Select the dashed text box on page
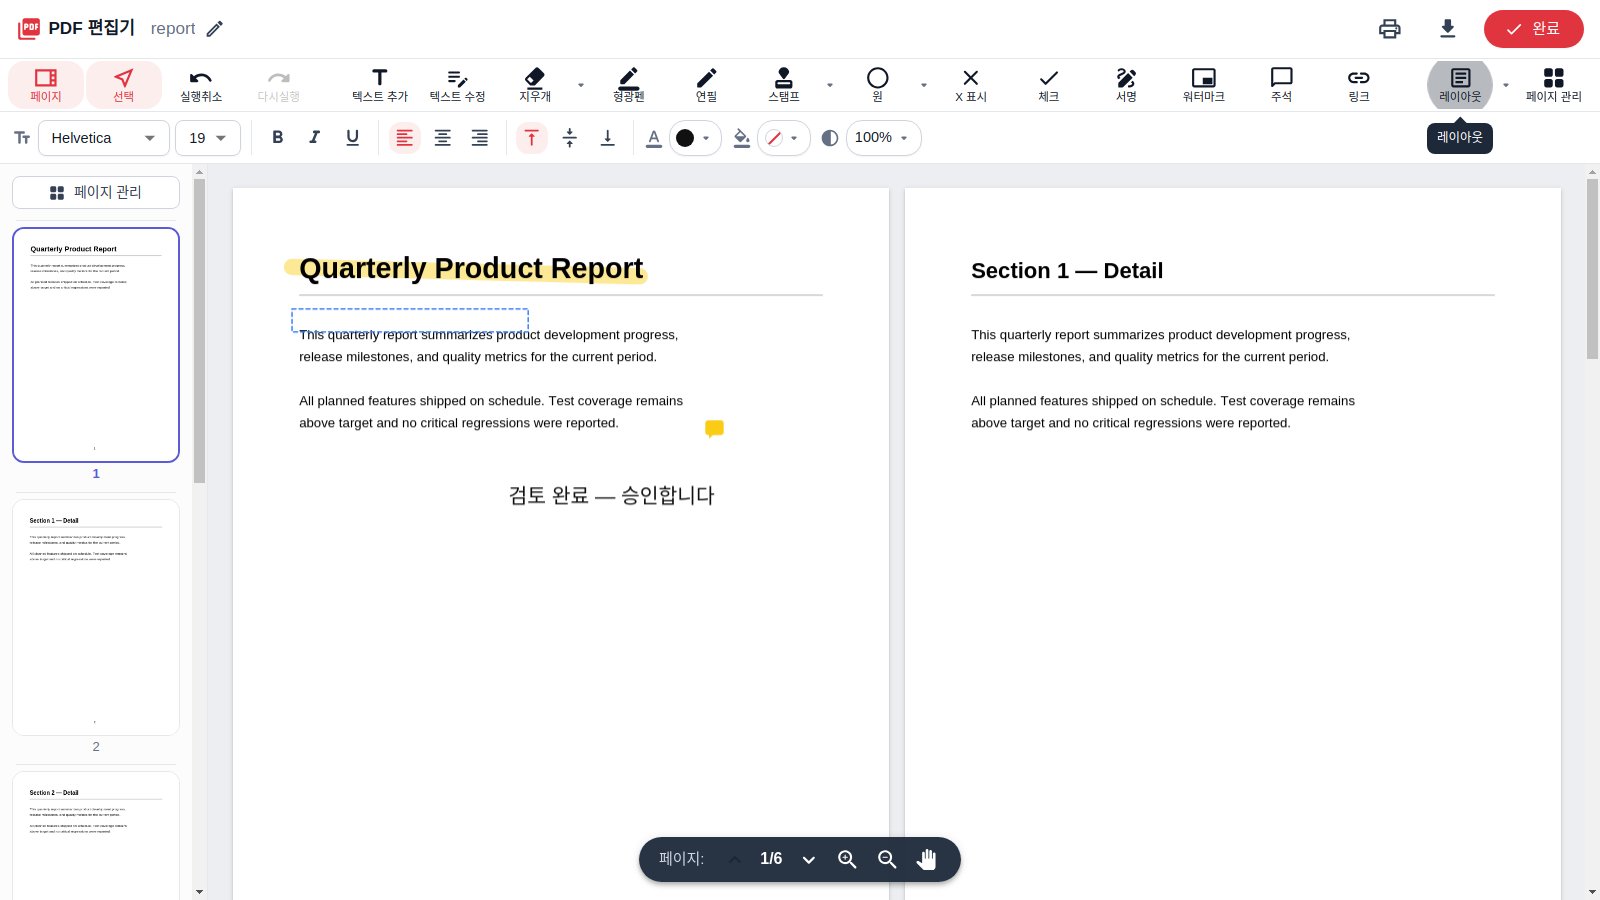 [410, 320]
